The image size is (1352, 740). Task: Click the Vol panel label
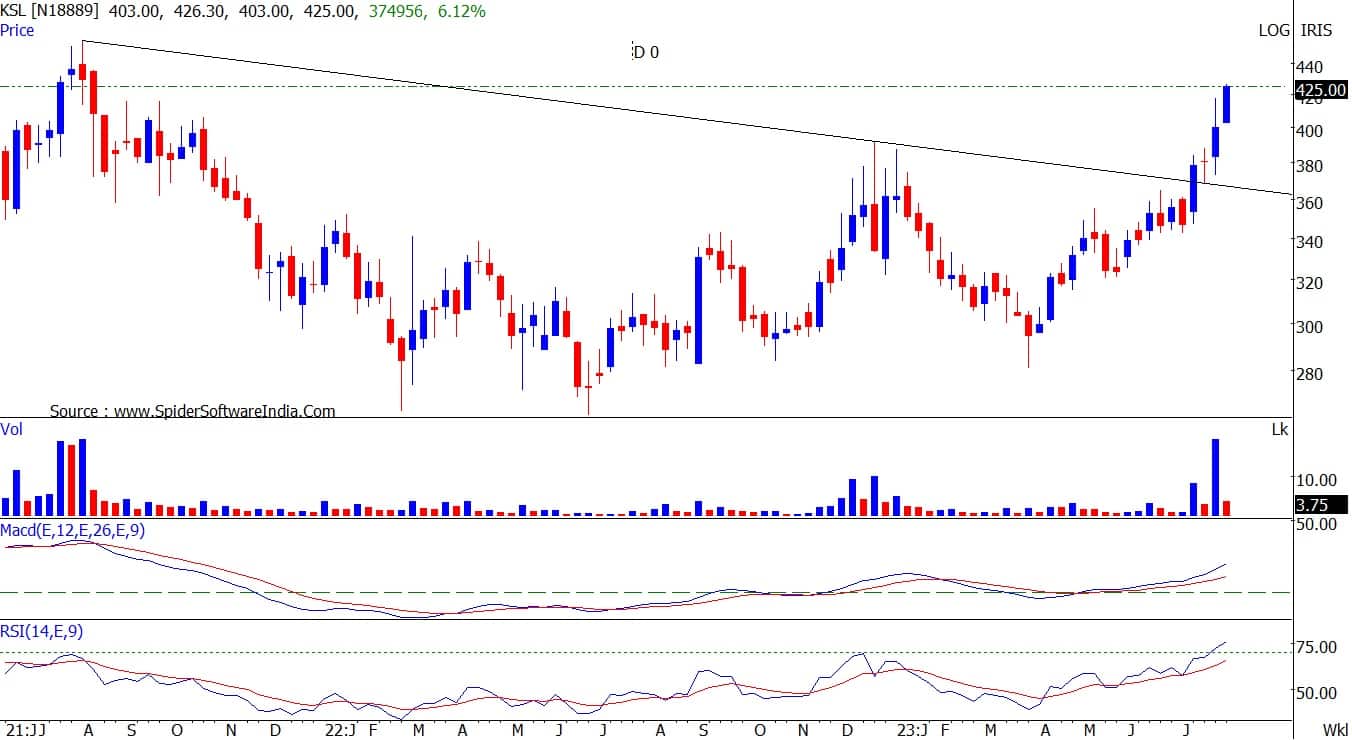point(12,429)
